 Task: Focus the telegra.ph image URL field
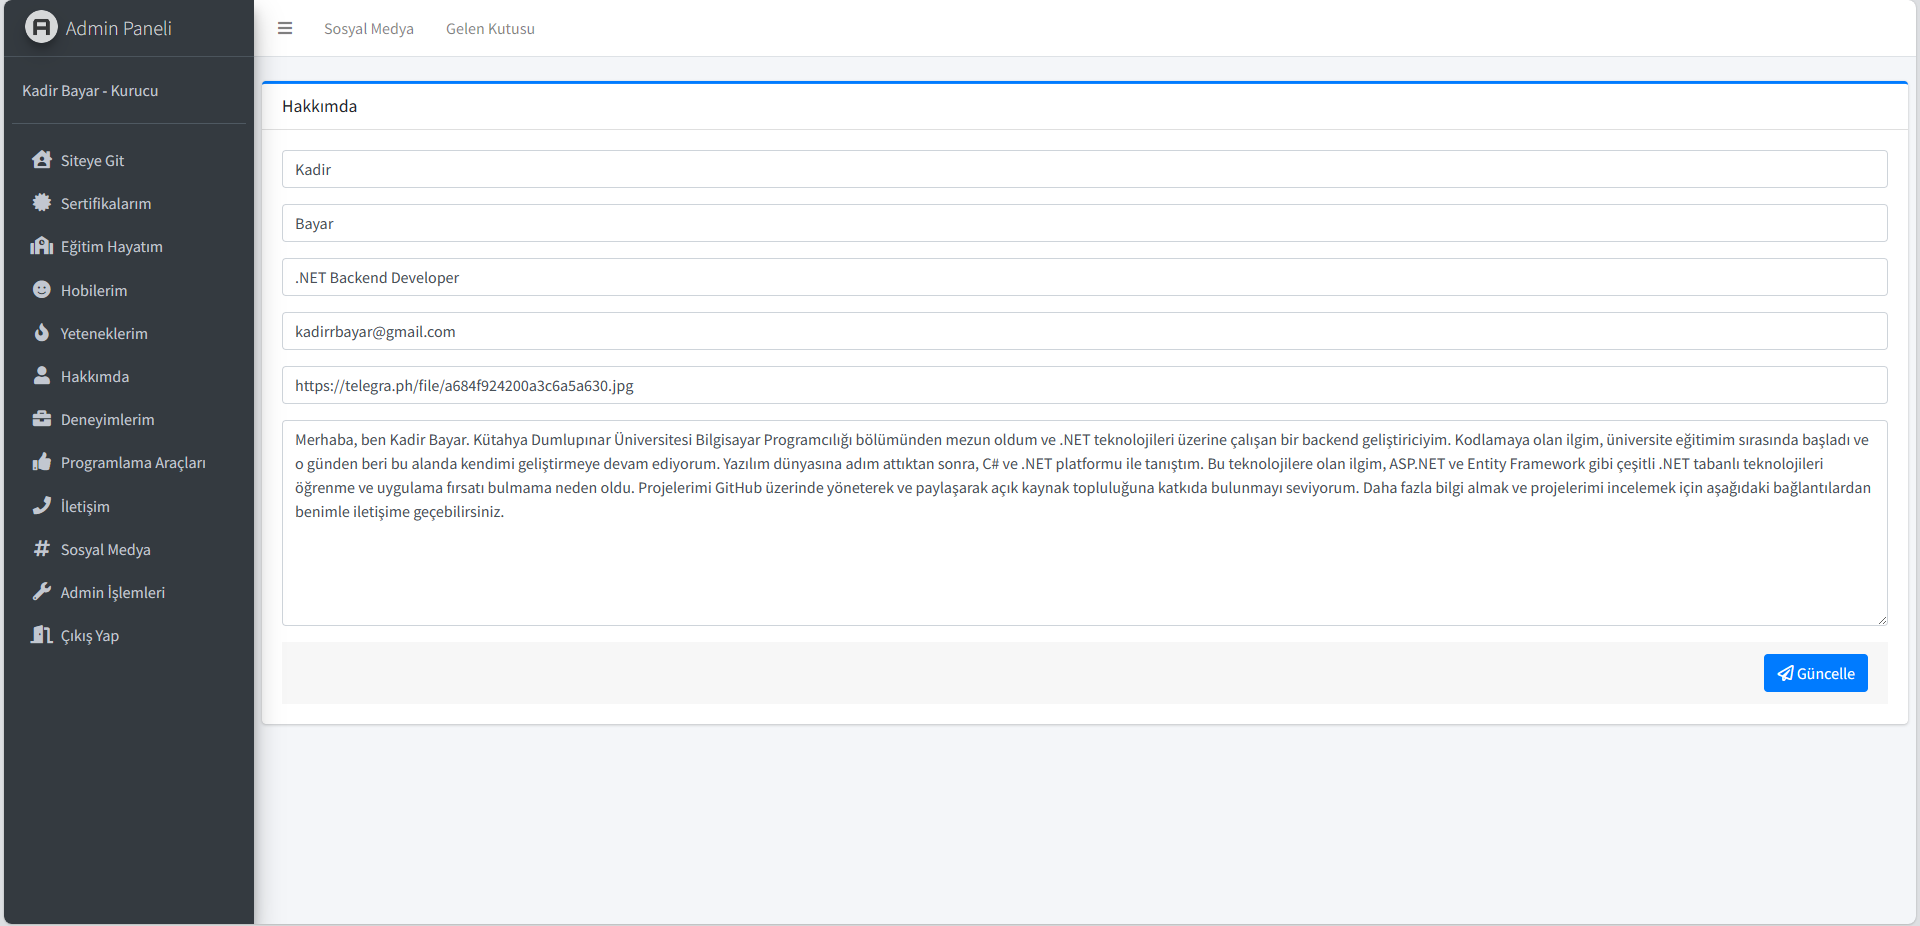click(x=1084, y=385)
